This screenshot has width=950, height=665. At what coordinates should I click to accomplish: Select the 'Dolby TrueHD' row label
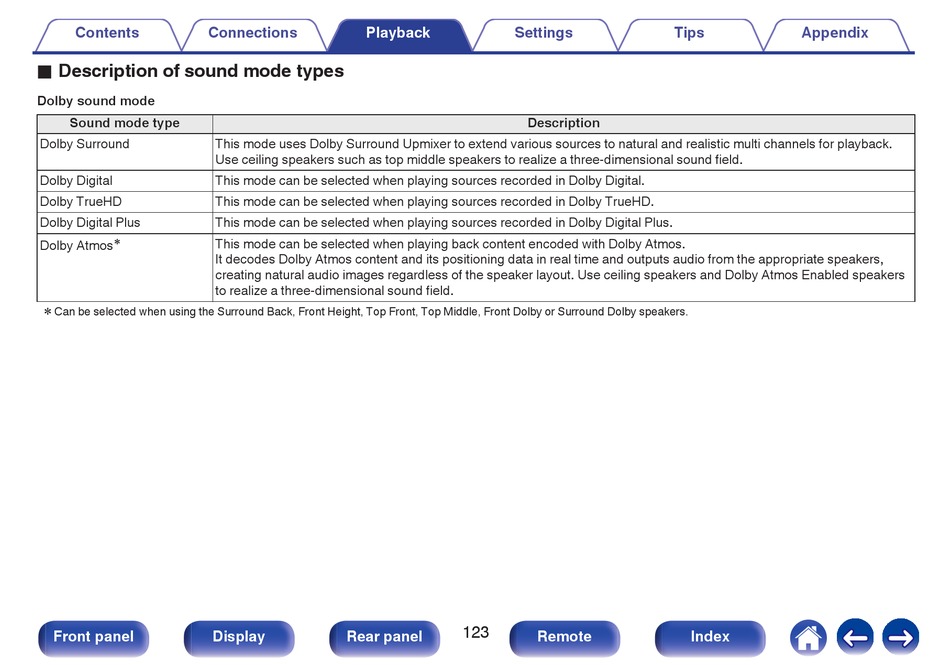(81, 202)
